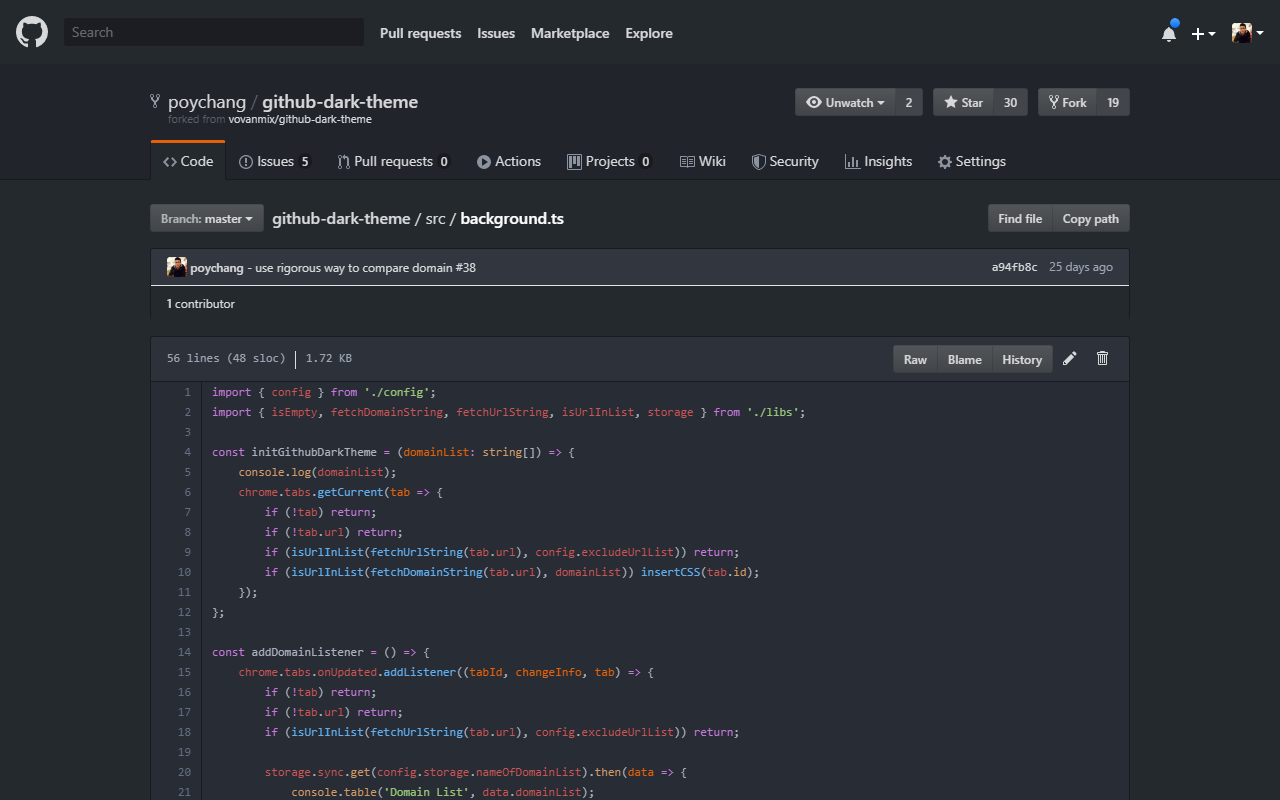Click the edit pencil on background.ts
The image size is (1280, 800).
point(1069,357)
